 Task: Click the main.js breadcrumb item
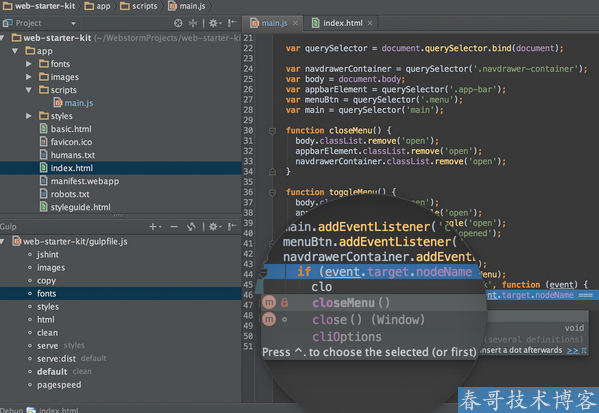(x=187, y=6)
